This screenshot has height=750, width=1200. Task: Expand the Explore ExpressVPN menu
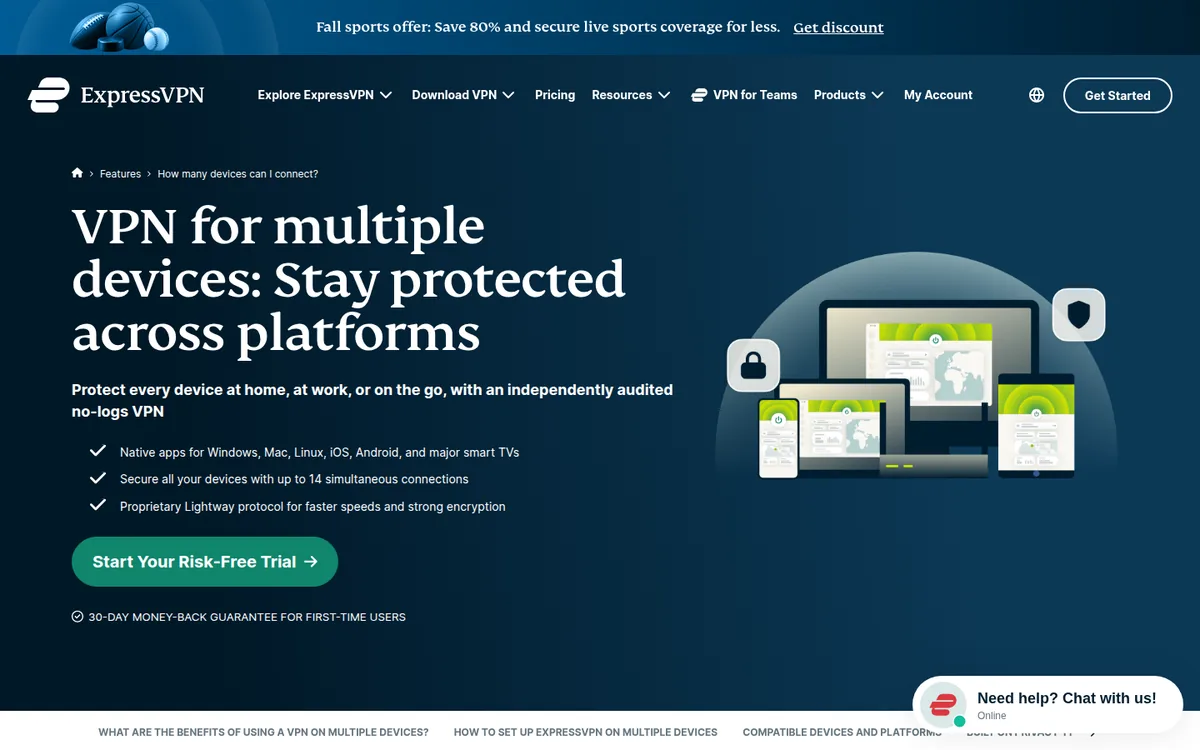click(x=325, y=95)
